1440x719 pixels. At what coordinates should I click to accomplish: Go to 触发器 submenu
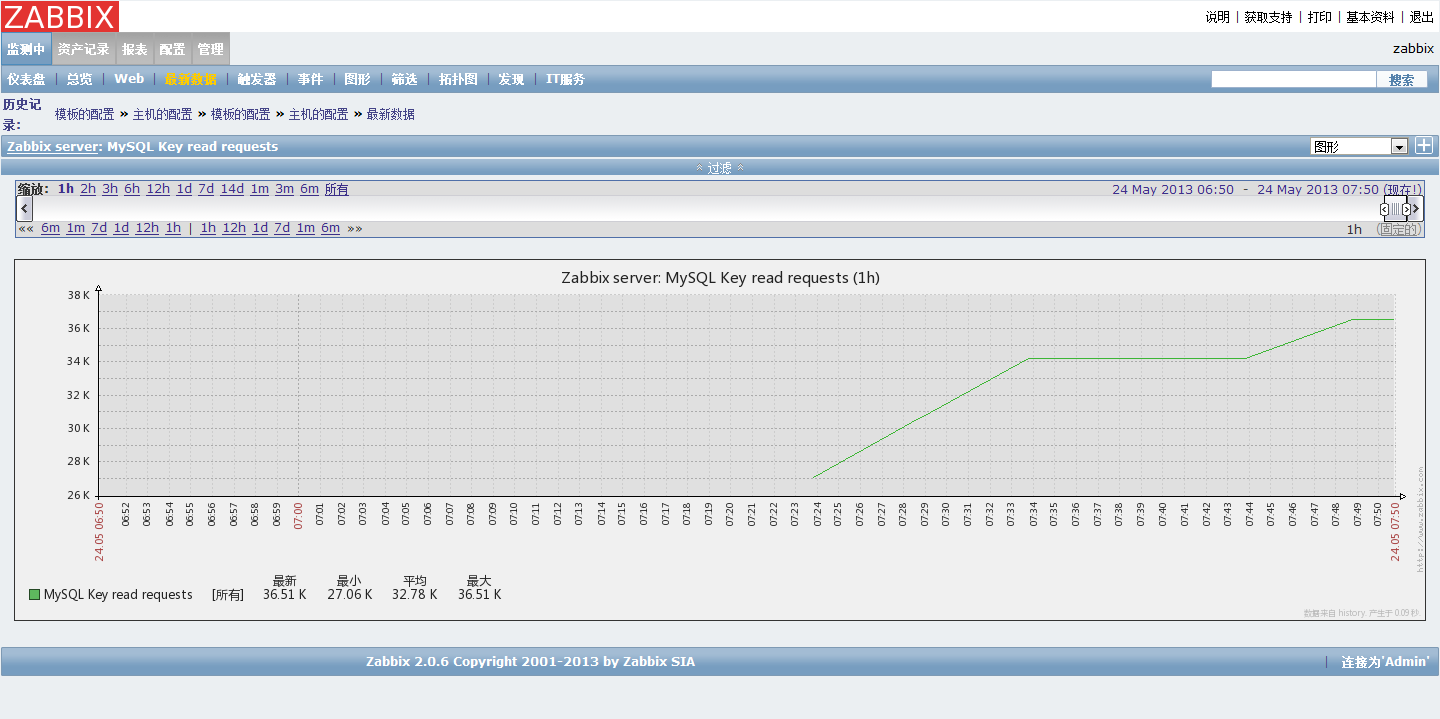257,79
